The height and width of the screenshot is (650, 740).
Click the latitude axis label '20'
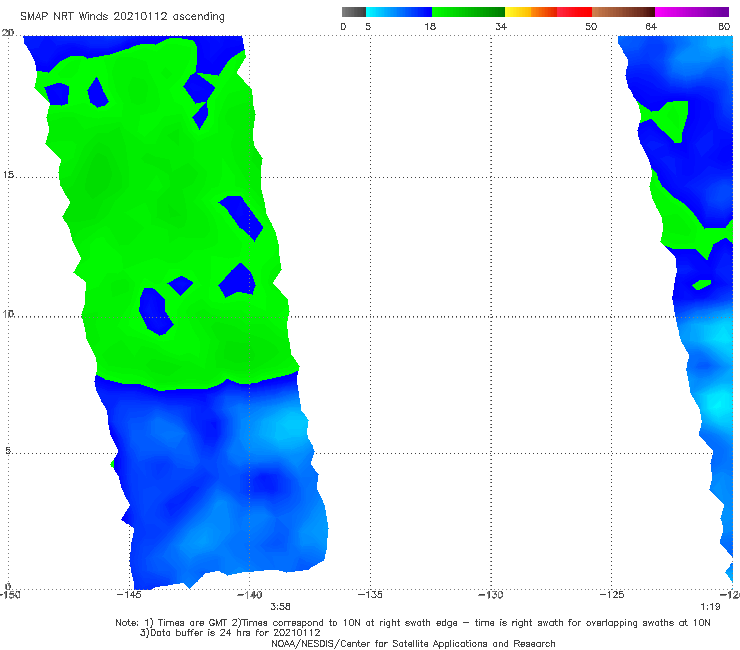click(x=8, y=33)
